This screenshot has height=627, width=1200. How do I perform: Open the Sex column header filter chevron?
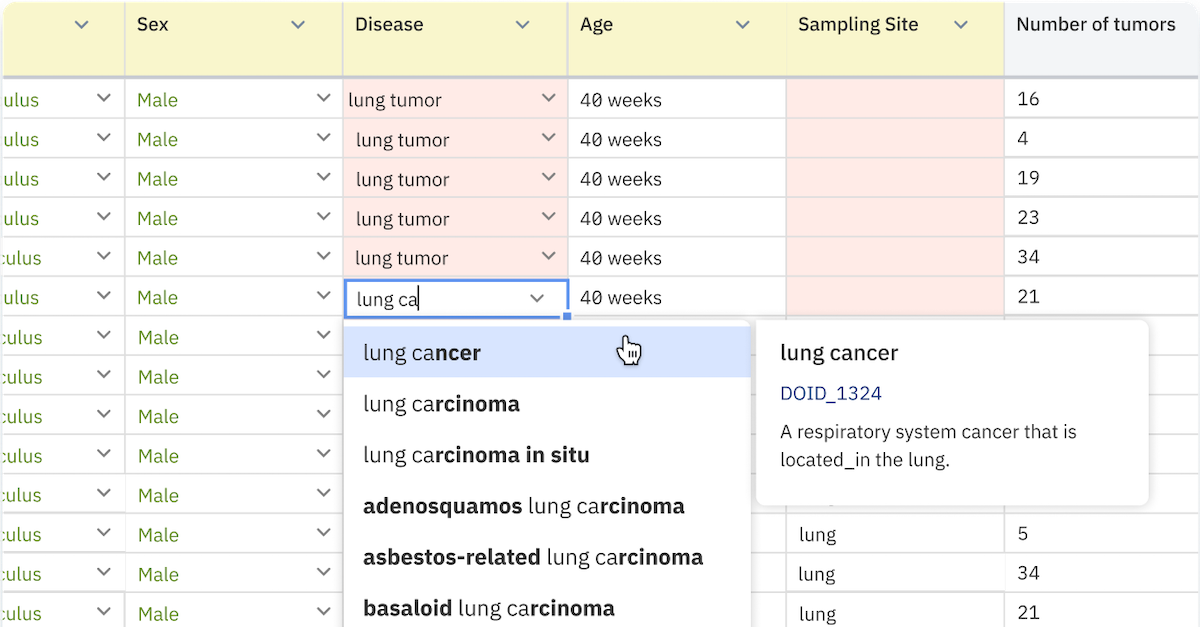point(297,24)
